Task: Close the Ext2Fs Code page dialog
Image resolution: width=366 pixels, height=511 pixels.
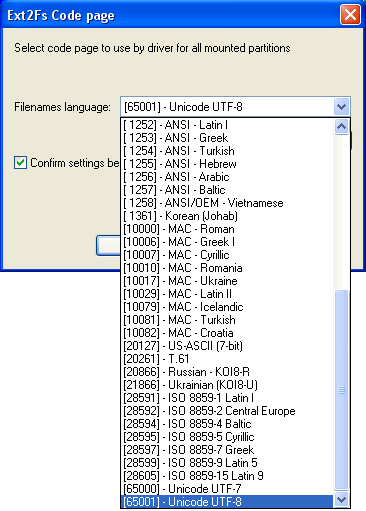Action: [x=350, y=15]
